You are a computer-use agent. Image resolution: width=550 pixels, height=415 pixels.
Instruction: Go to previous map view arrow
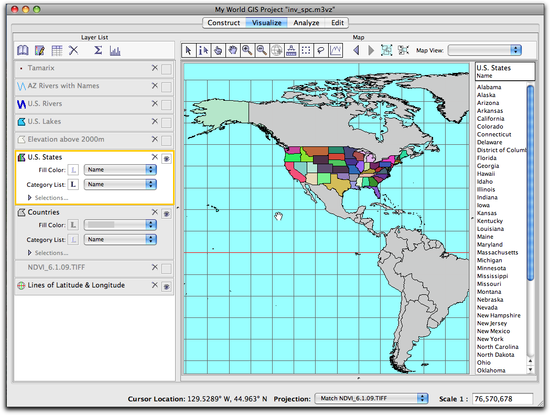pos(356,51)
